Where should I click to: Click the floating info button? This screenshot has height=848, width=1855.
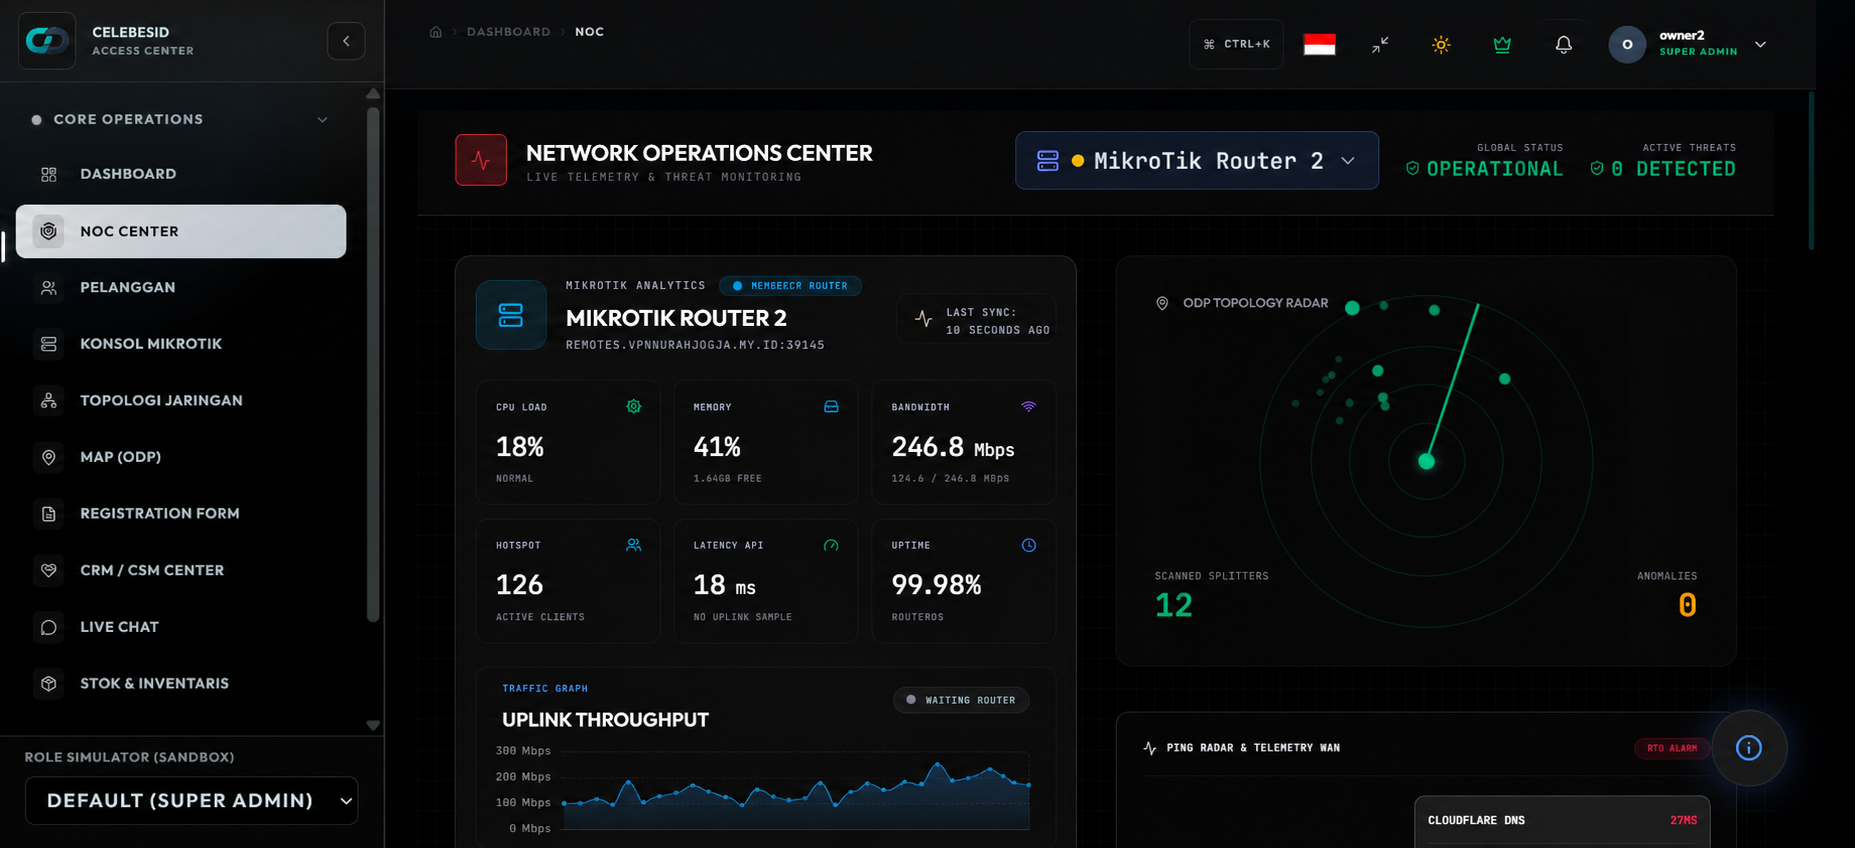[x=1749, y=748]
